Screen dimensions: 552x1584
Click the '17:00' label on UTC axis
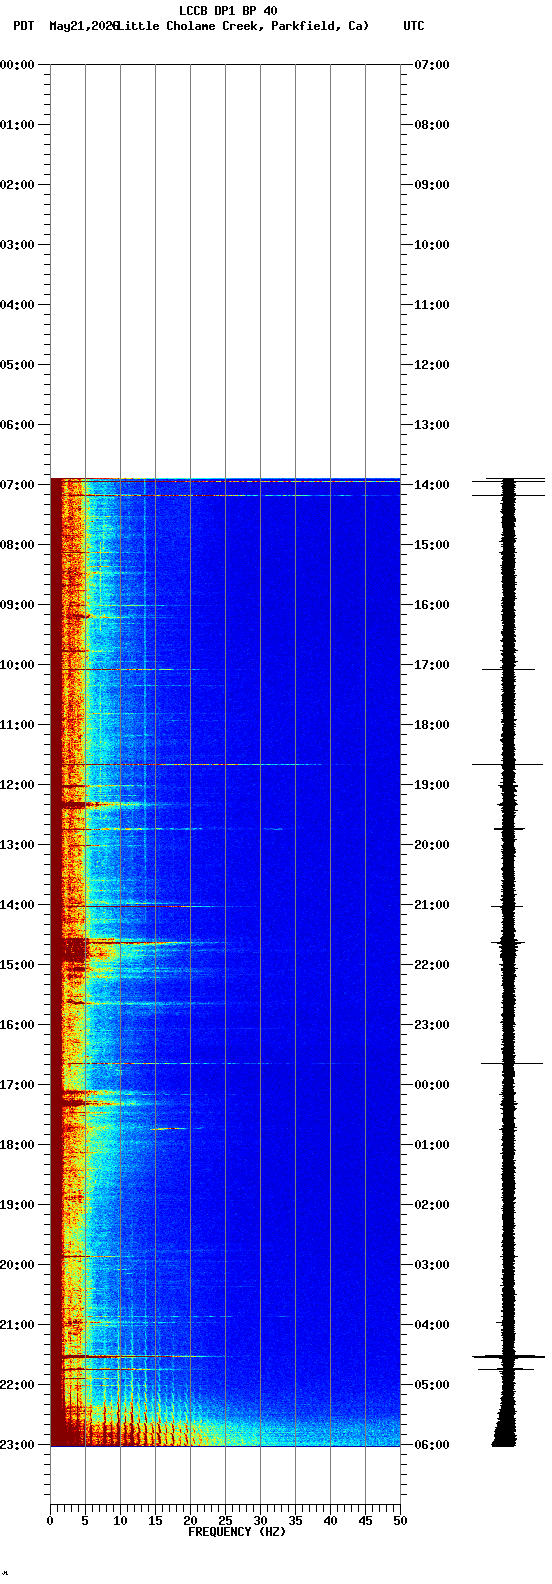click(x=431, y=665)
